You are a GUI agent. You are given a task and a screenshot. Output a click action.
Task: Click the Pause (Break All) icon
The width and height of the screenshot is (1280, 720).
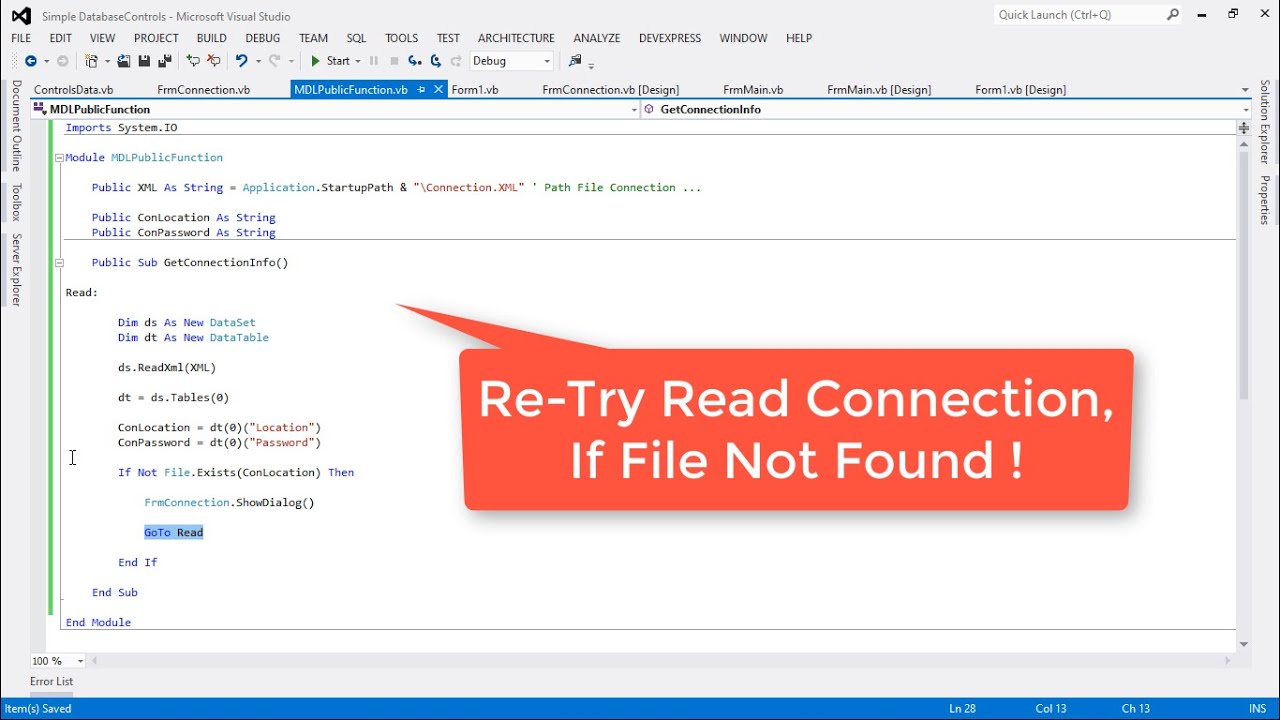click(x=374, y=61)
